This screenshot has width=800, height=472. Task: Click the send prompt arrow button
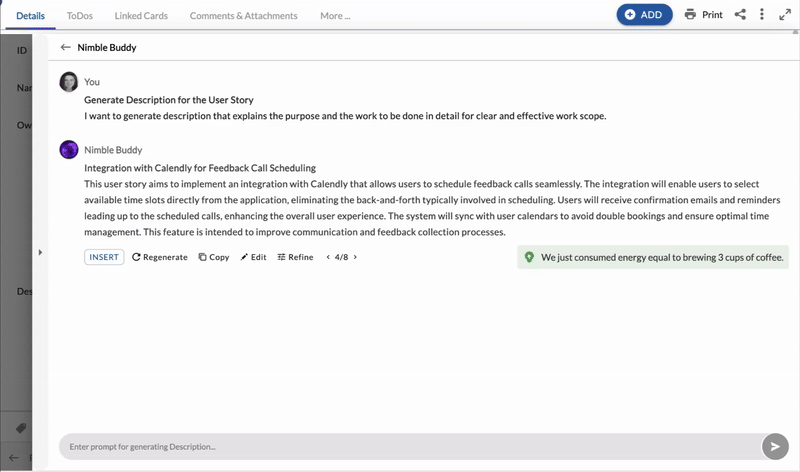774,446
